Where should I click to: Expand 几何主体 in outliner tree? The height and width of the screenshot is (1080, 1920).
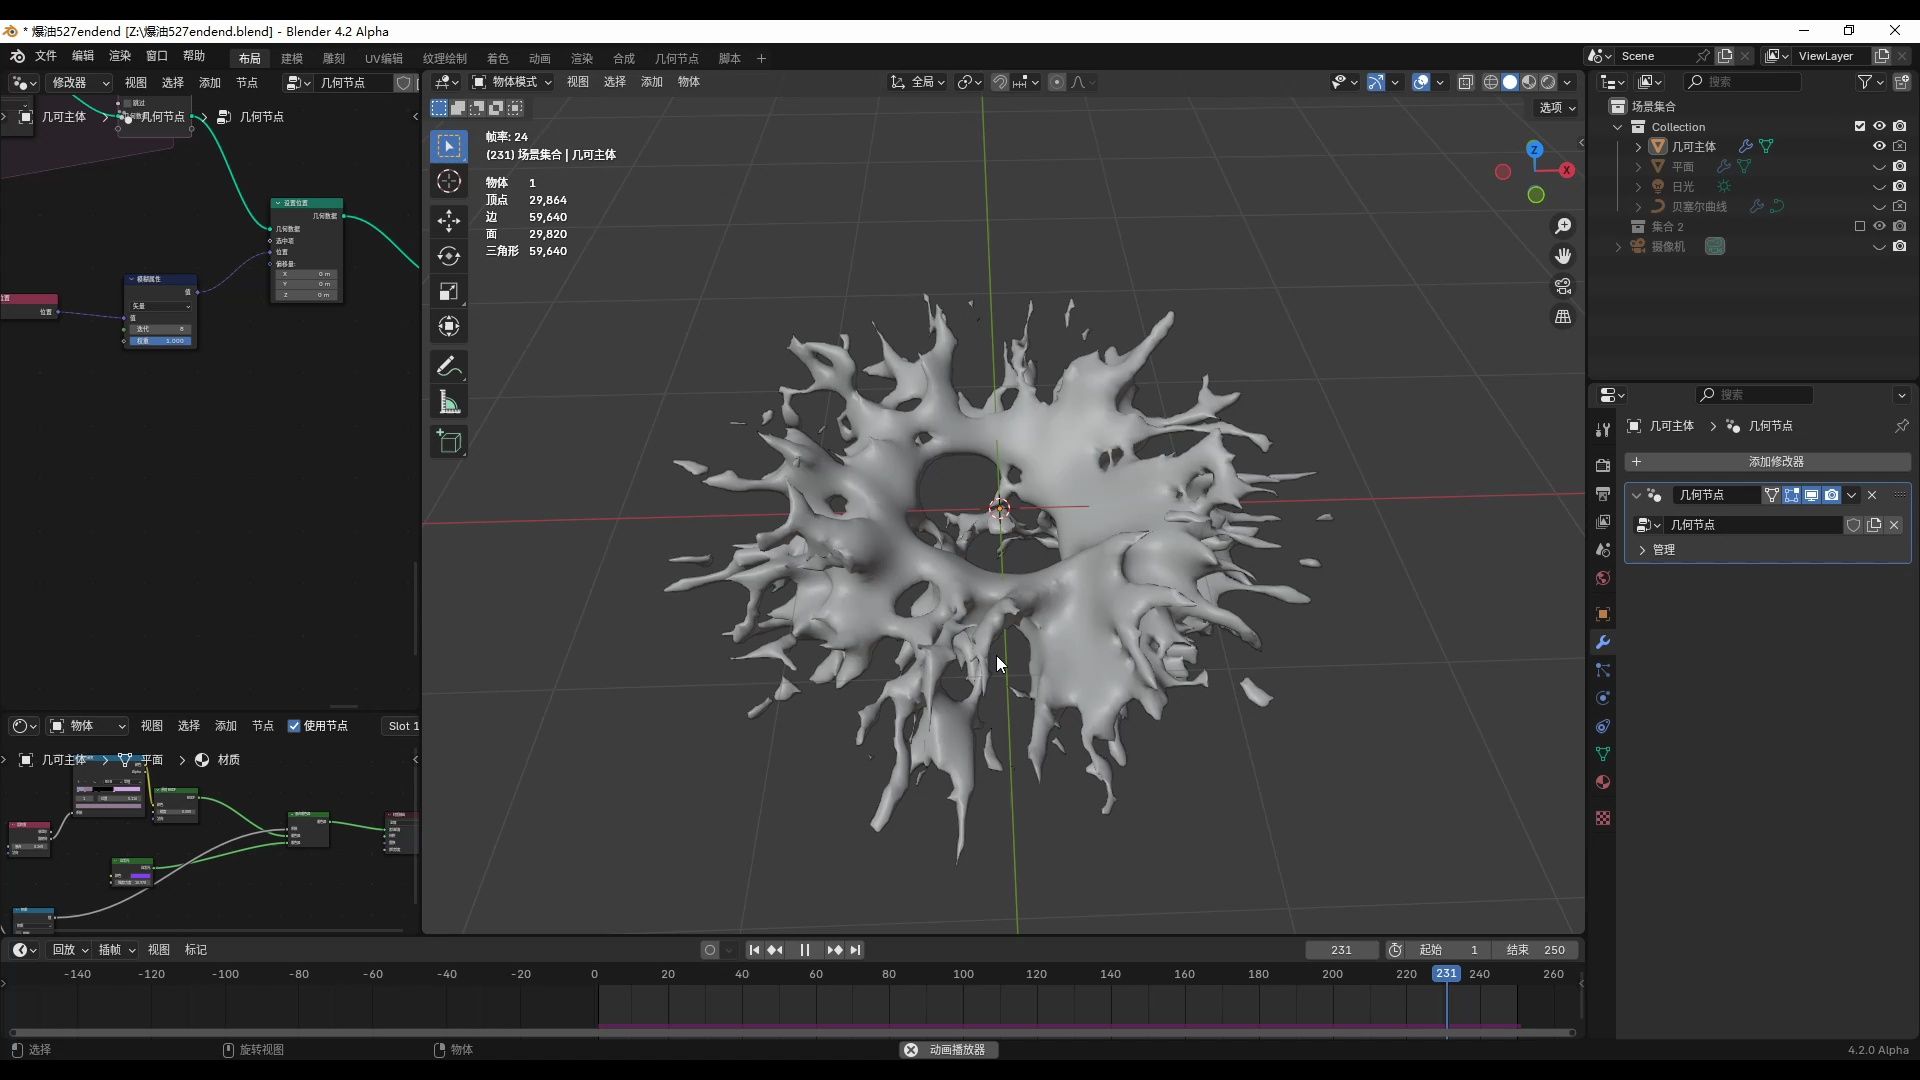pos(1638,147)
